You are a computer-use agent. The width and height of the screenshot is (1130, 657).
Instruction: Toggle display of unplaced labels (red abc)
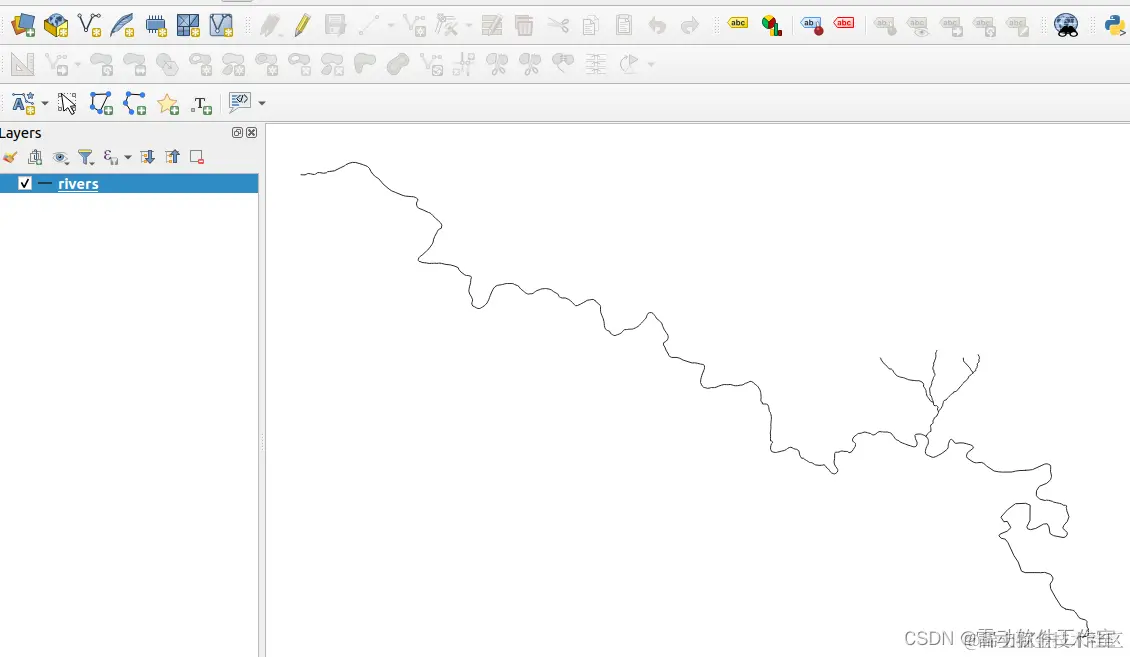[844, 23]
